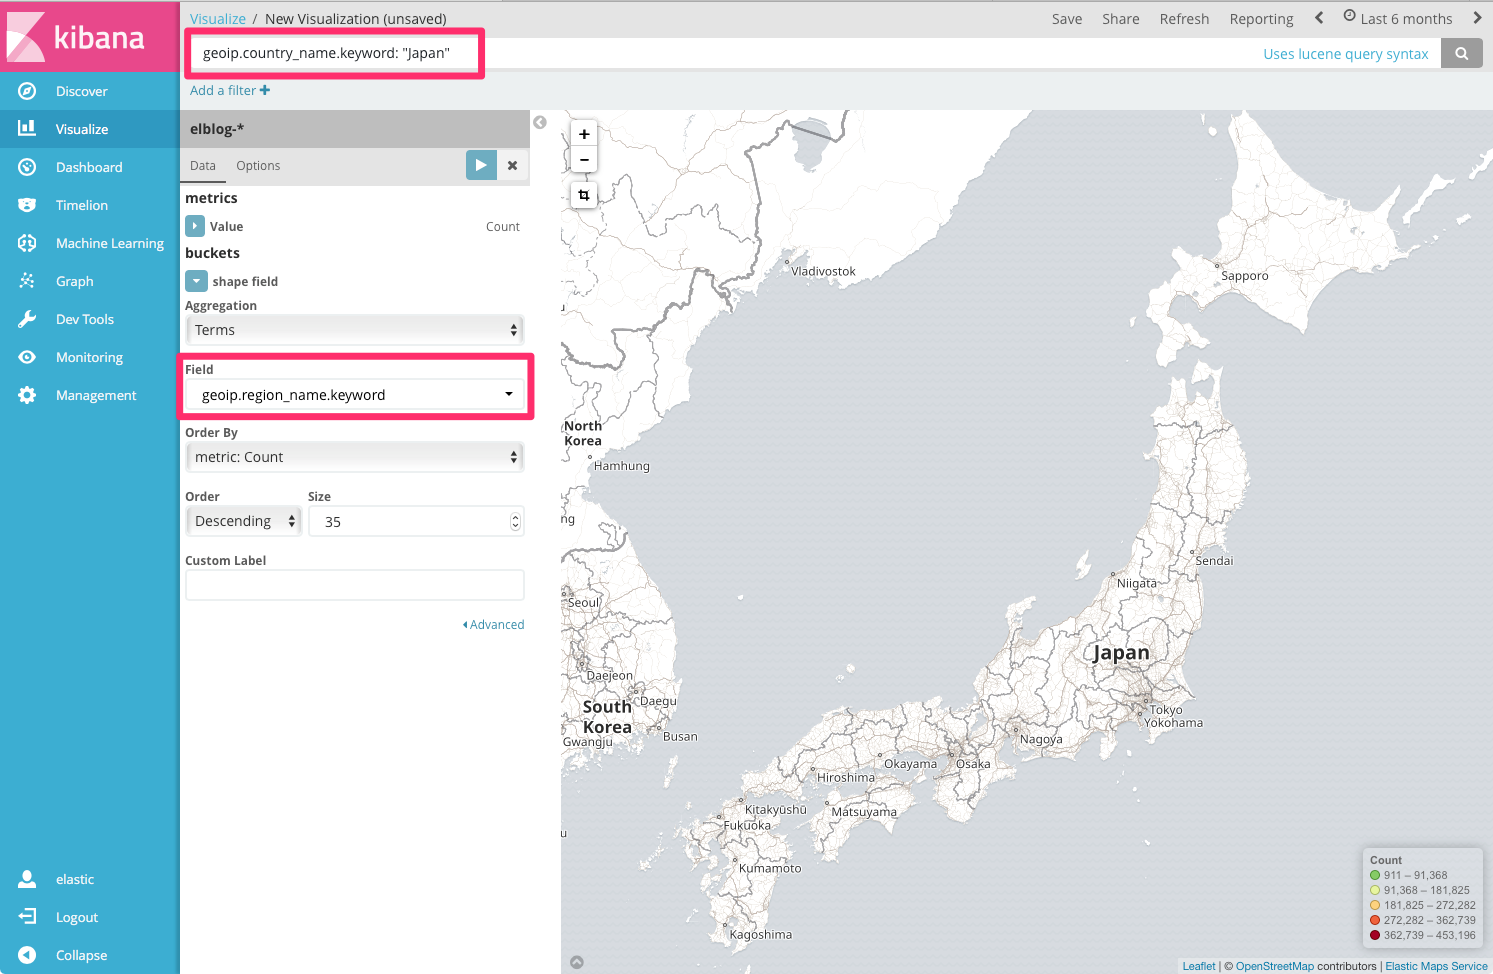Collapse the visualization settings panel
The width and height of the screenshot is (1493, 974).
(x=540, y=121)
